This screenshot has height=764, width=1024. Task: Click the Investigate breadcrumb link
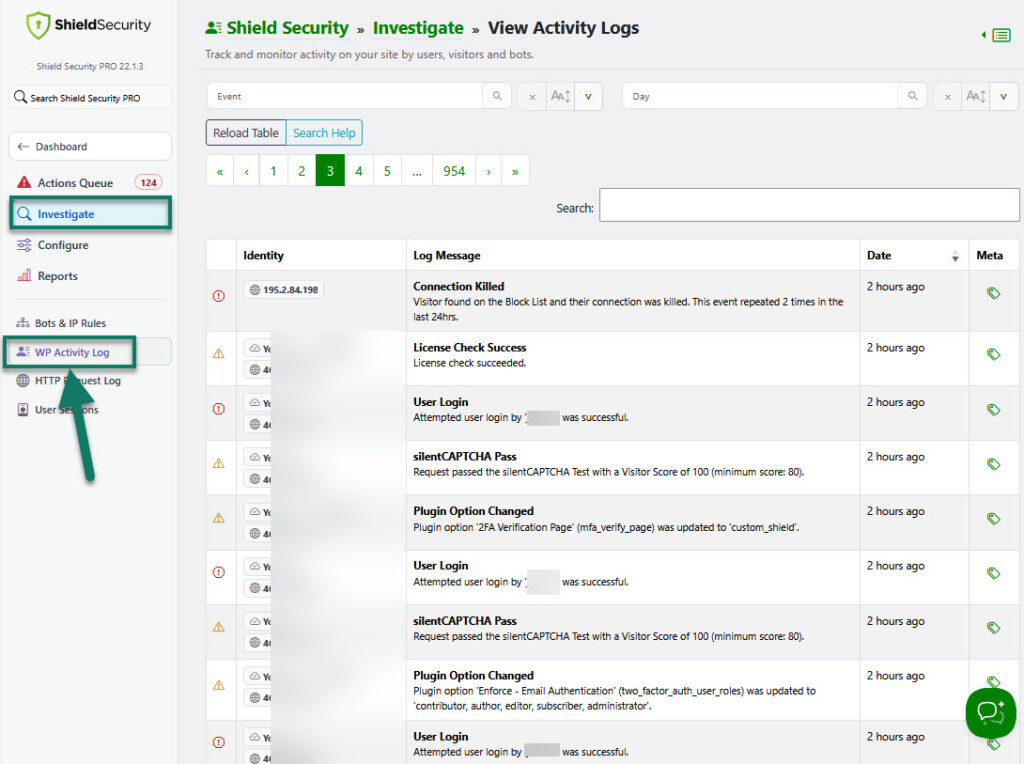418,28
